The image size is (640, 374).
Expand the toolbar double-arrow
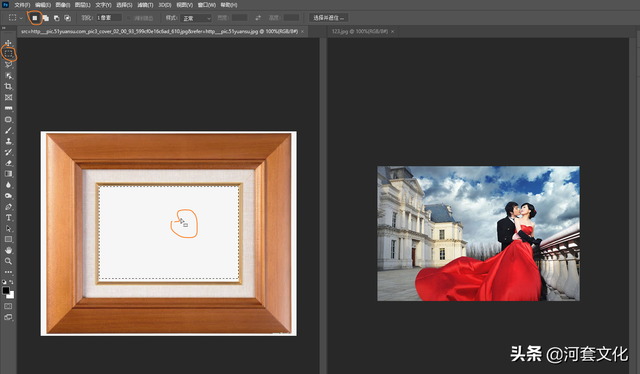(x=4, y=28)
